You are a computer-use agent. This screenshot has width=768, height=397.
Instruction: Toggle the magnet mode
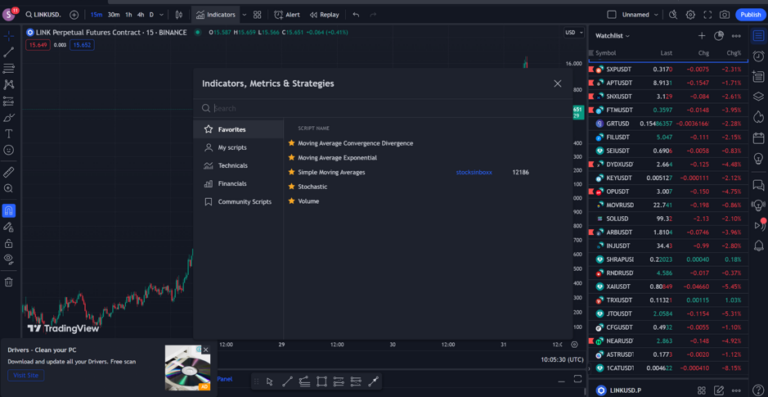coord(9,211)
